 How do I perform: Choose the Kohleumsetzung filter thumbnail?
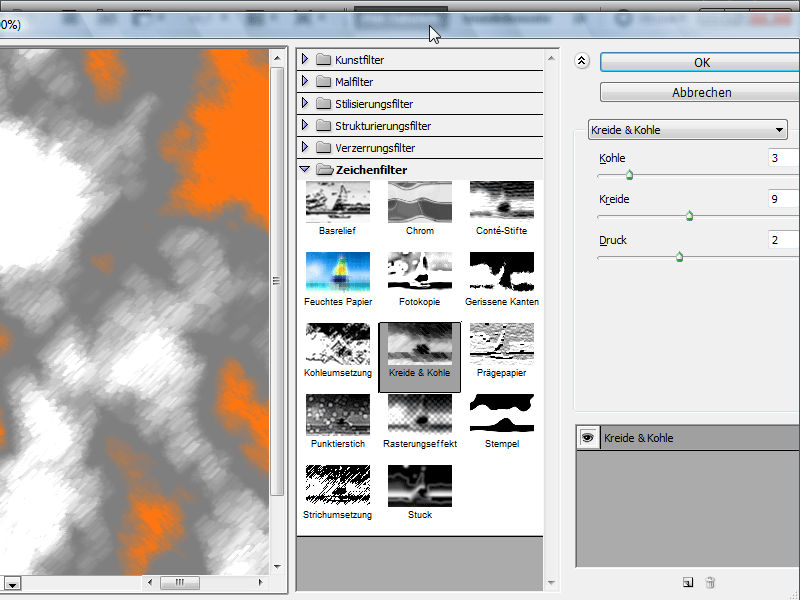[338, 343]
